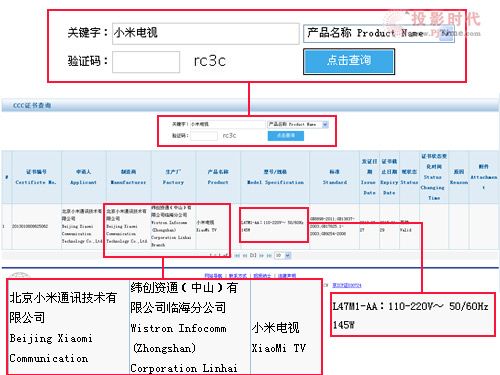The height and width of the screenshot is (375, 500).
Task: Go to next page of results
Action: 261,255
